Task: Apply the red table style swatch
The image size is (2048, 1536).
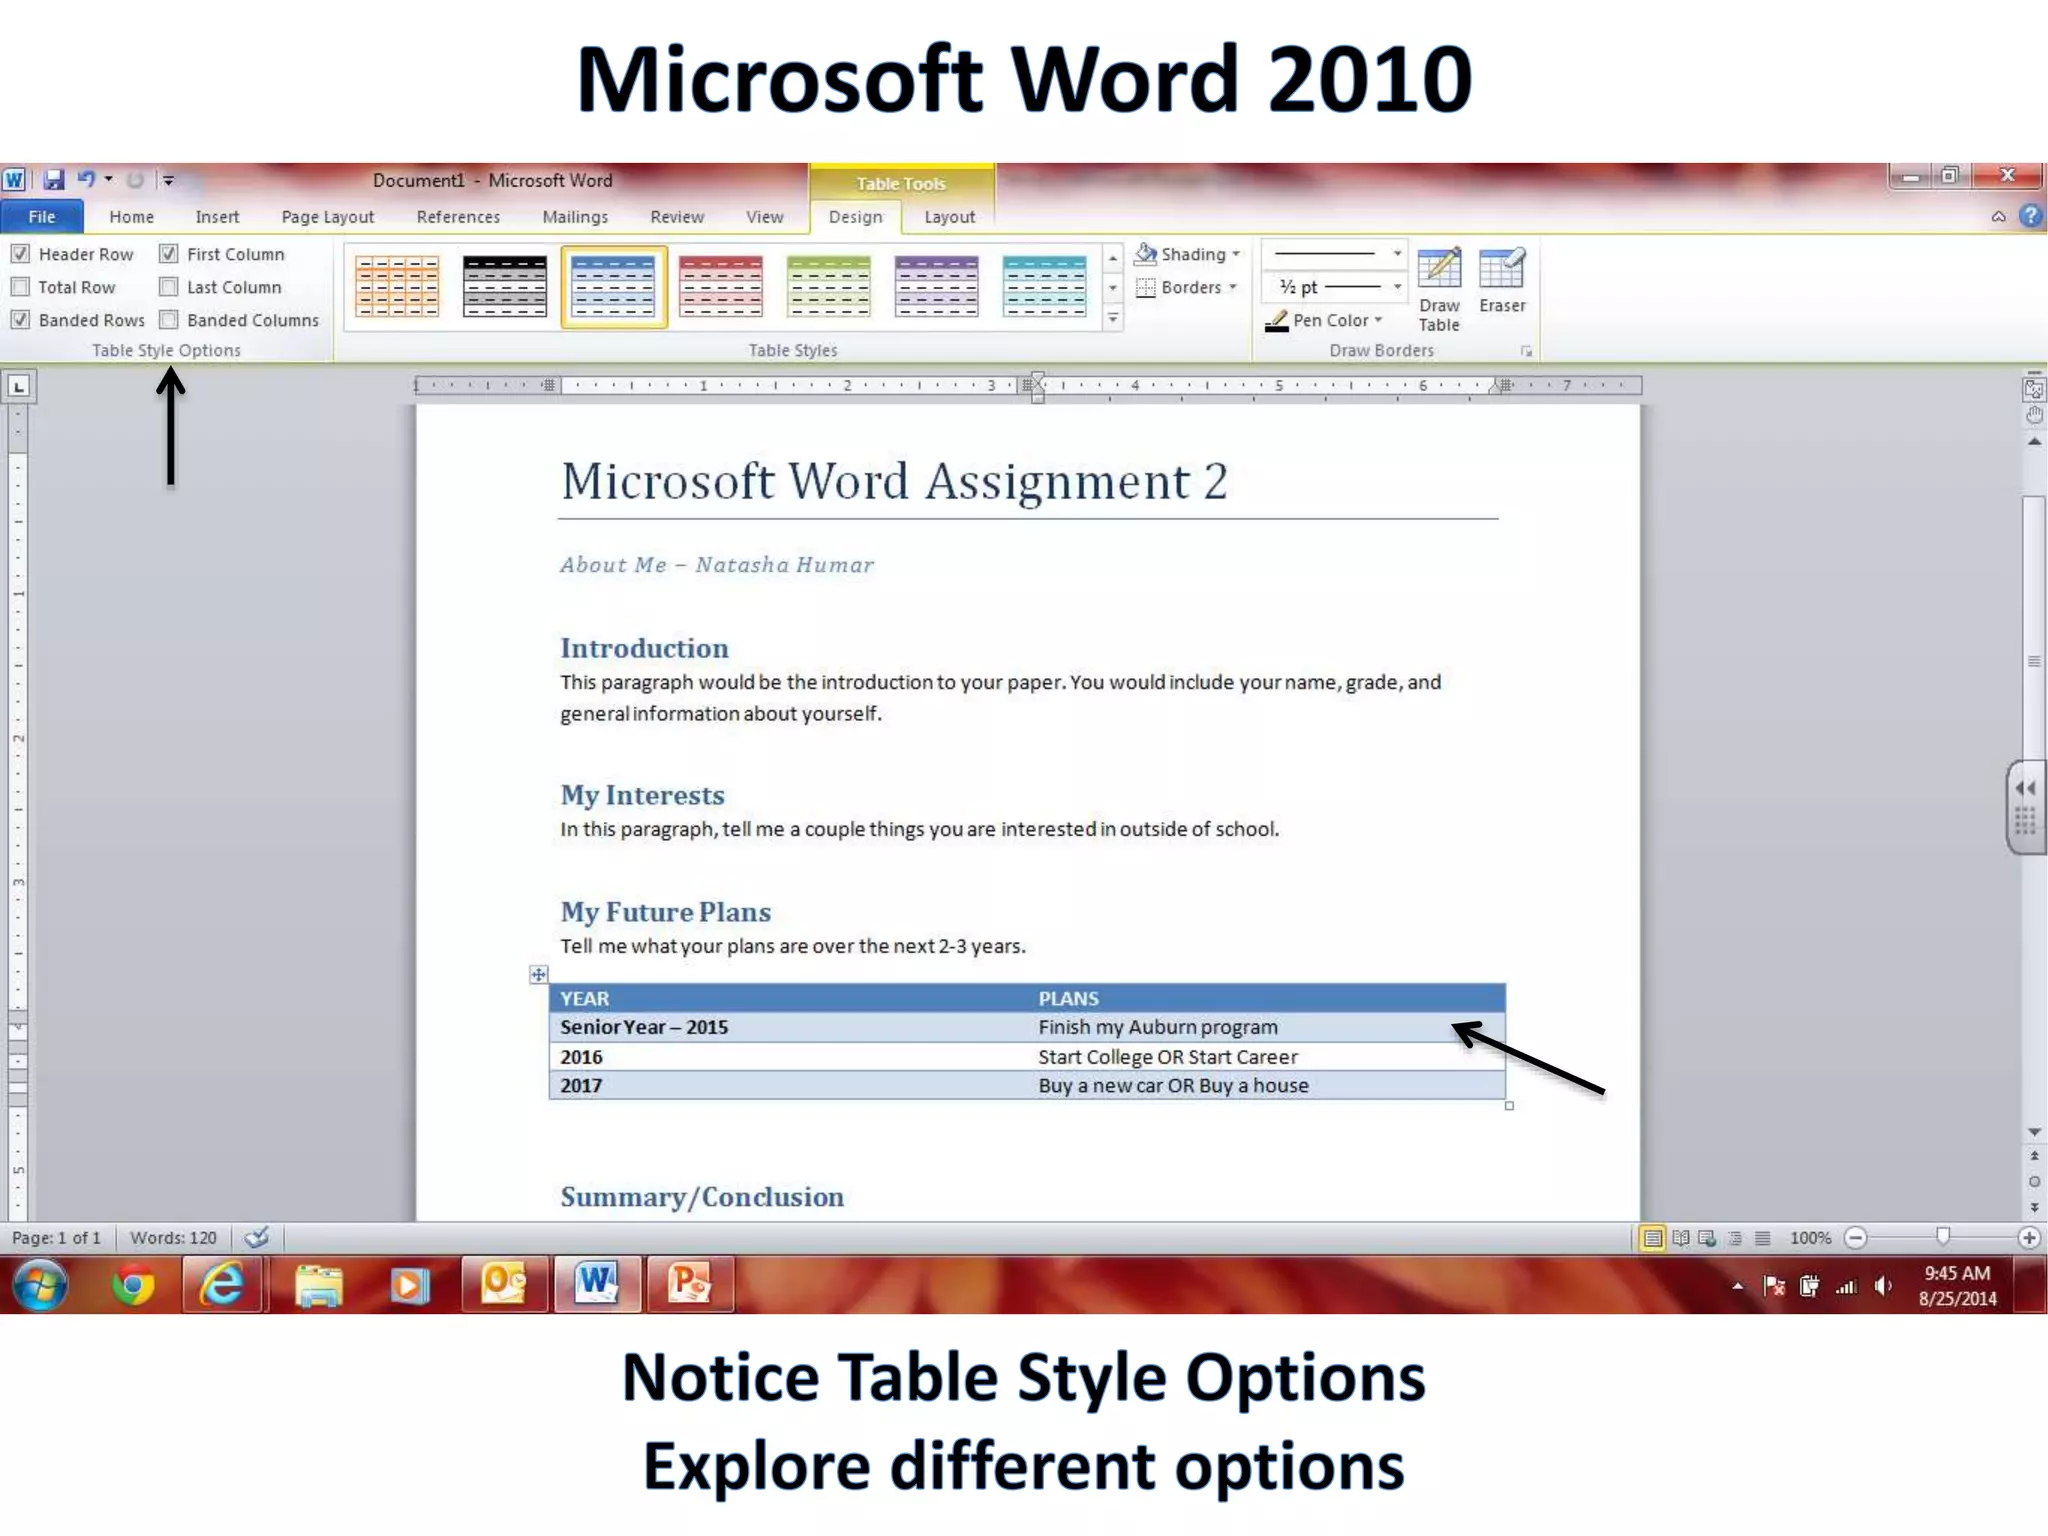Action: 721,287
